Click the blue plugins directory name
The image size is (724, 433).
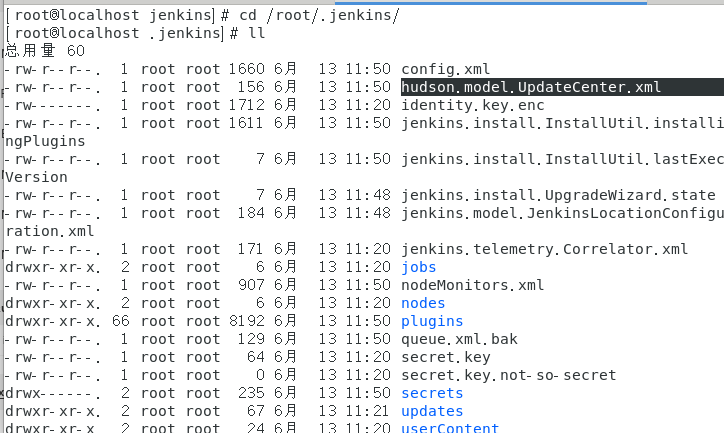pyautogui.click(x=432, y=321)
